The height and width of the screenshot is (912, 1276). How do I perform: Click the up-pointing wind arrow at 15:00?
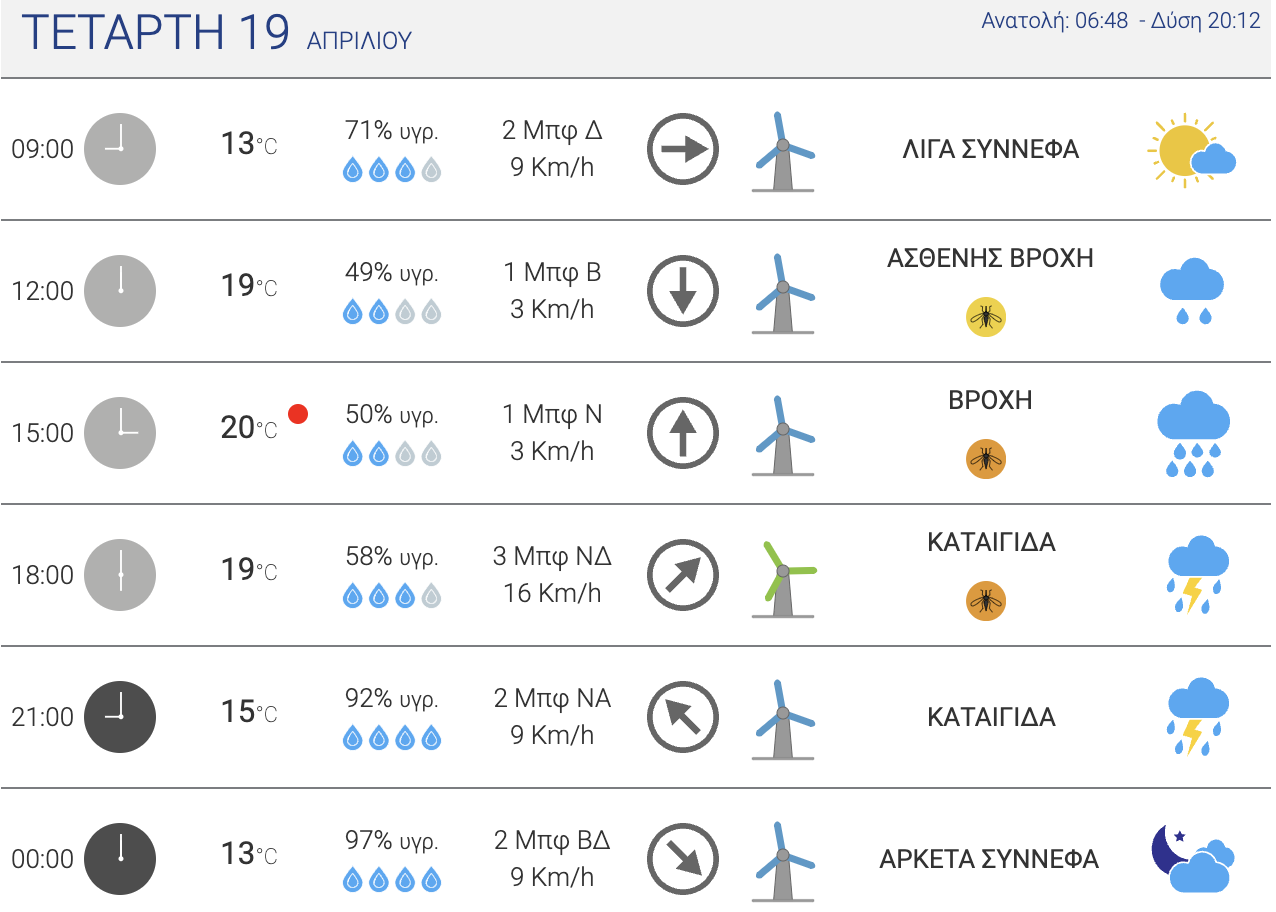683,434
